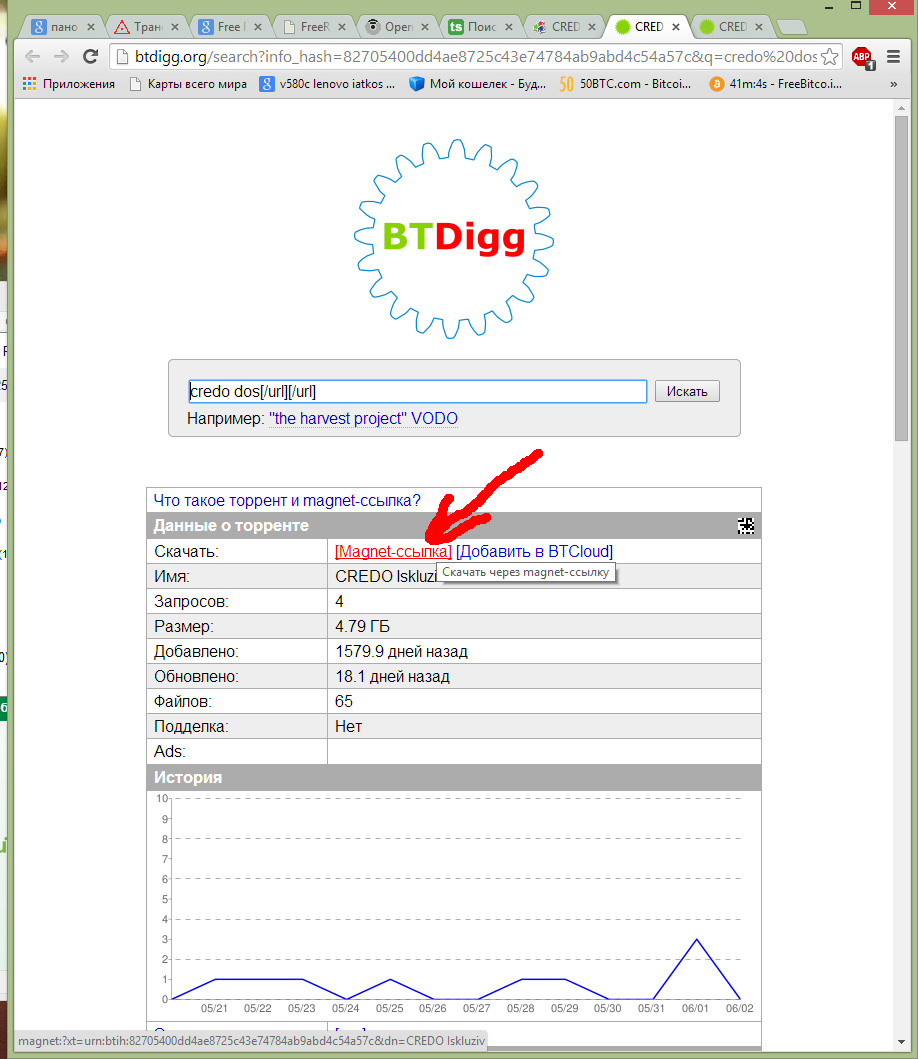Viewport: 918px width, 1059px height.
Task: Switch to the Free F tab
Action: (231, 27)
